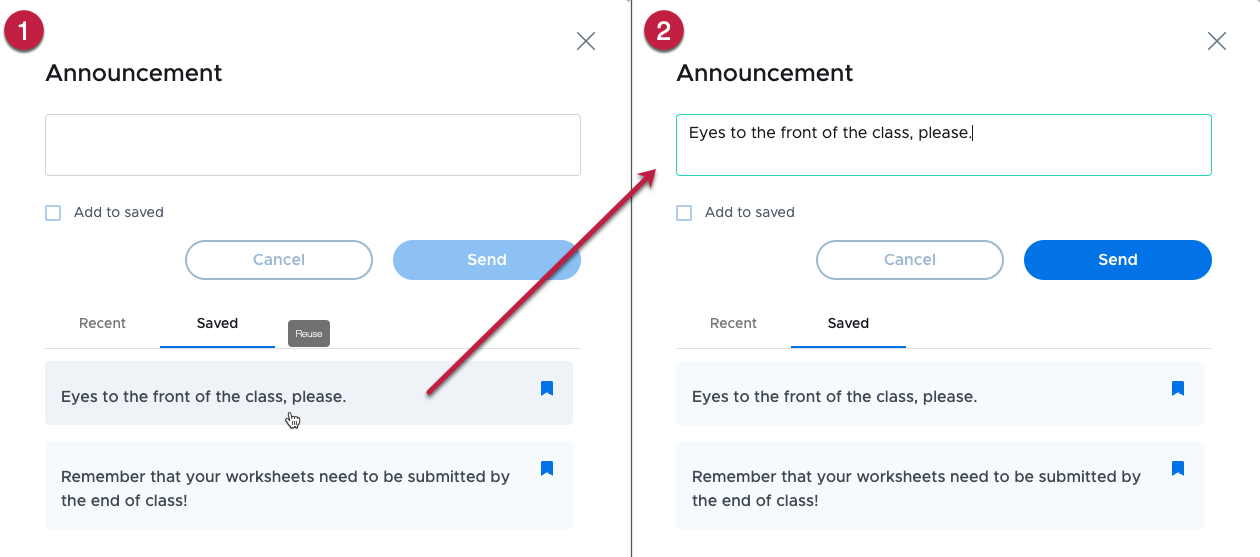Click bookmark icon on left 'Eyes to the front' message
Screen dimensions: 1260x557
tap(547, 389)
